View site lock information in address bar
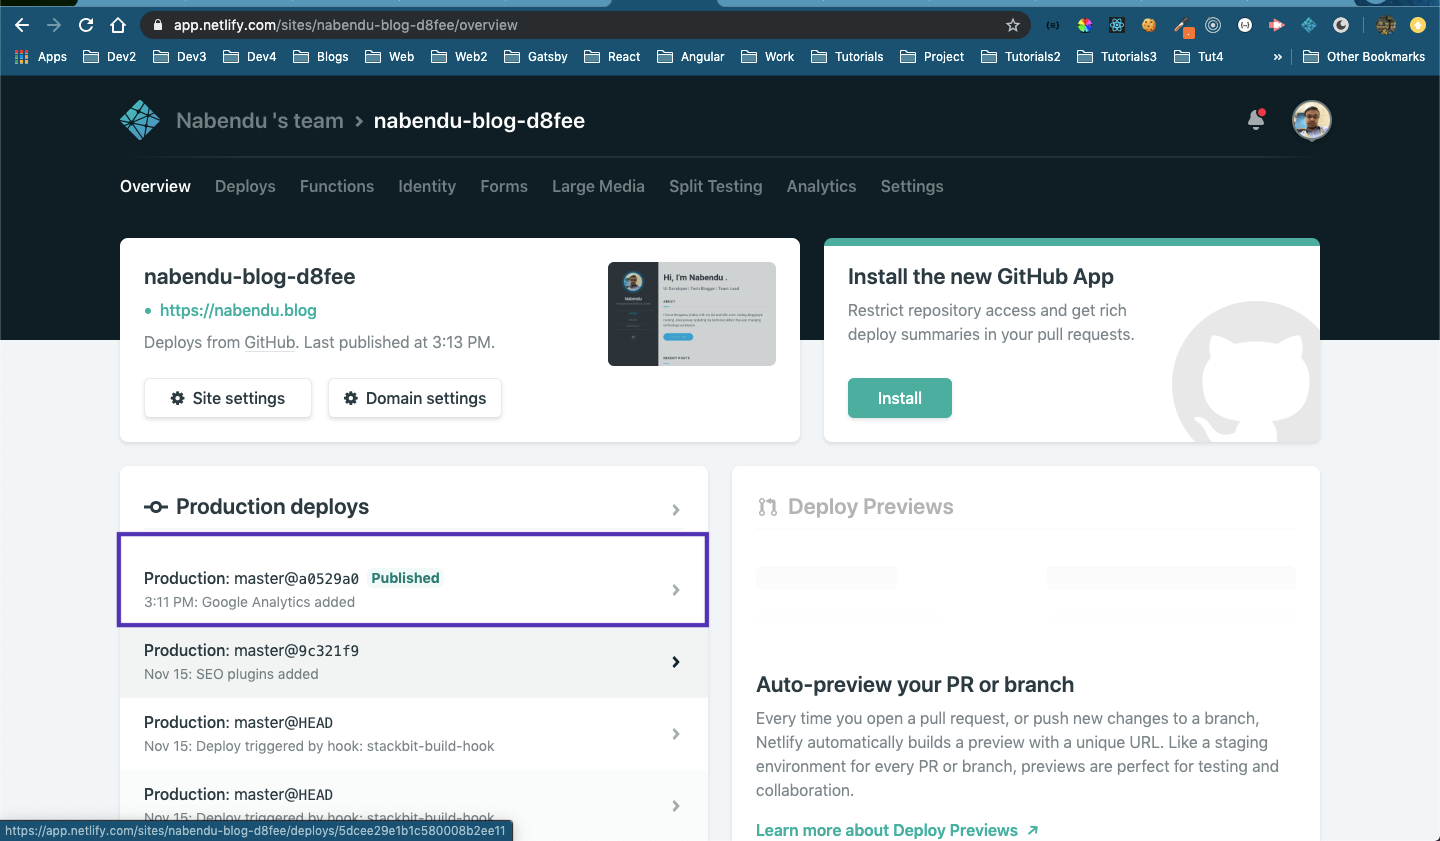This screenshot has width=1440, height=841. 158,25
